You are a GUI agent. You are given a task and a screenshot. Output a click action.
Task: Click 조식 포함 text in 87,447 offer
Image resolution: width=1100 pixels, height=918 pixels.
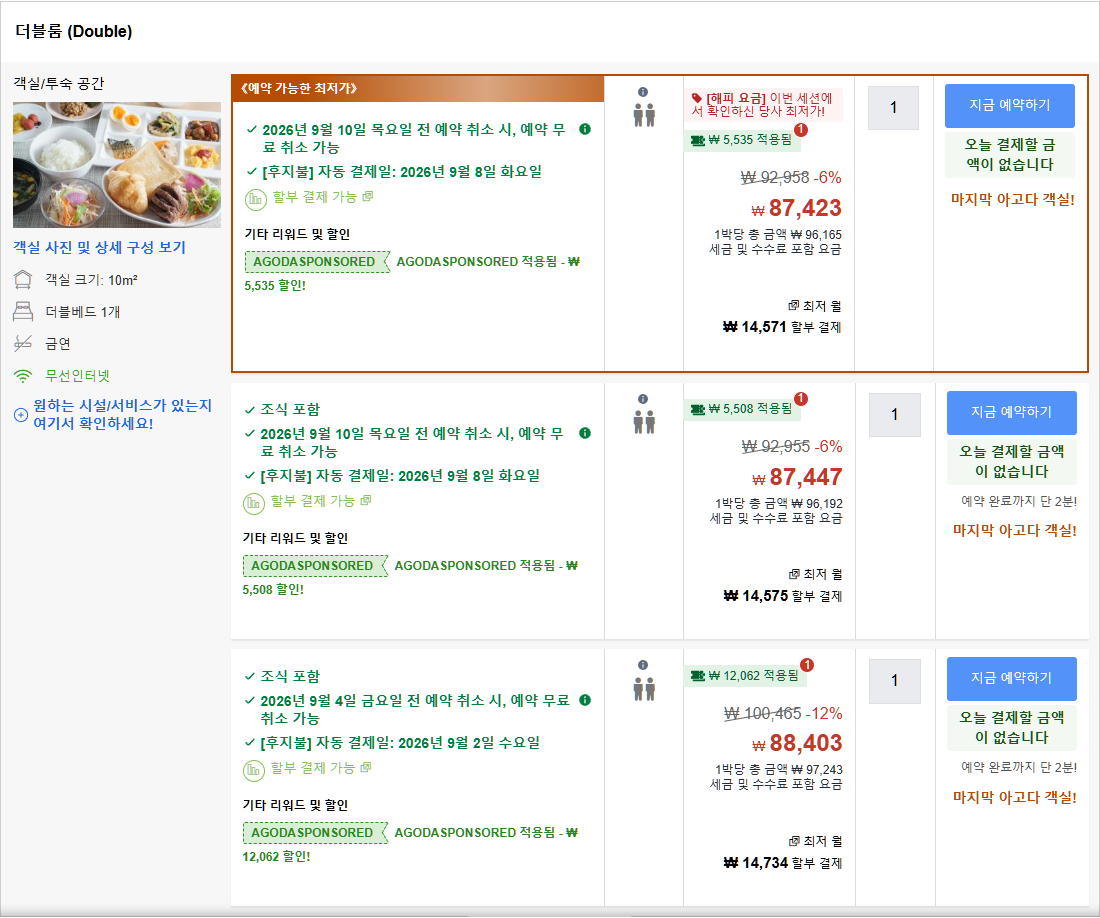(290, 409)
